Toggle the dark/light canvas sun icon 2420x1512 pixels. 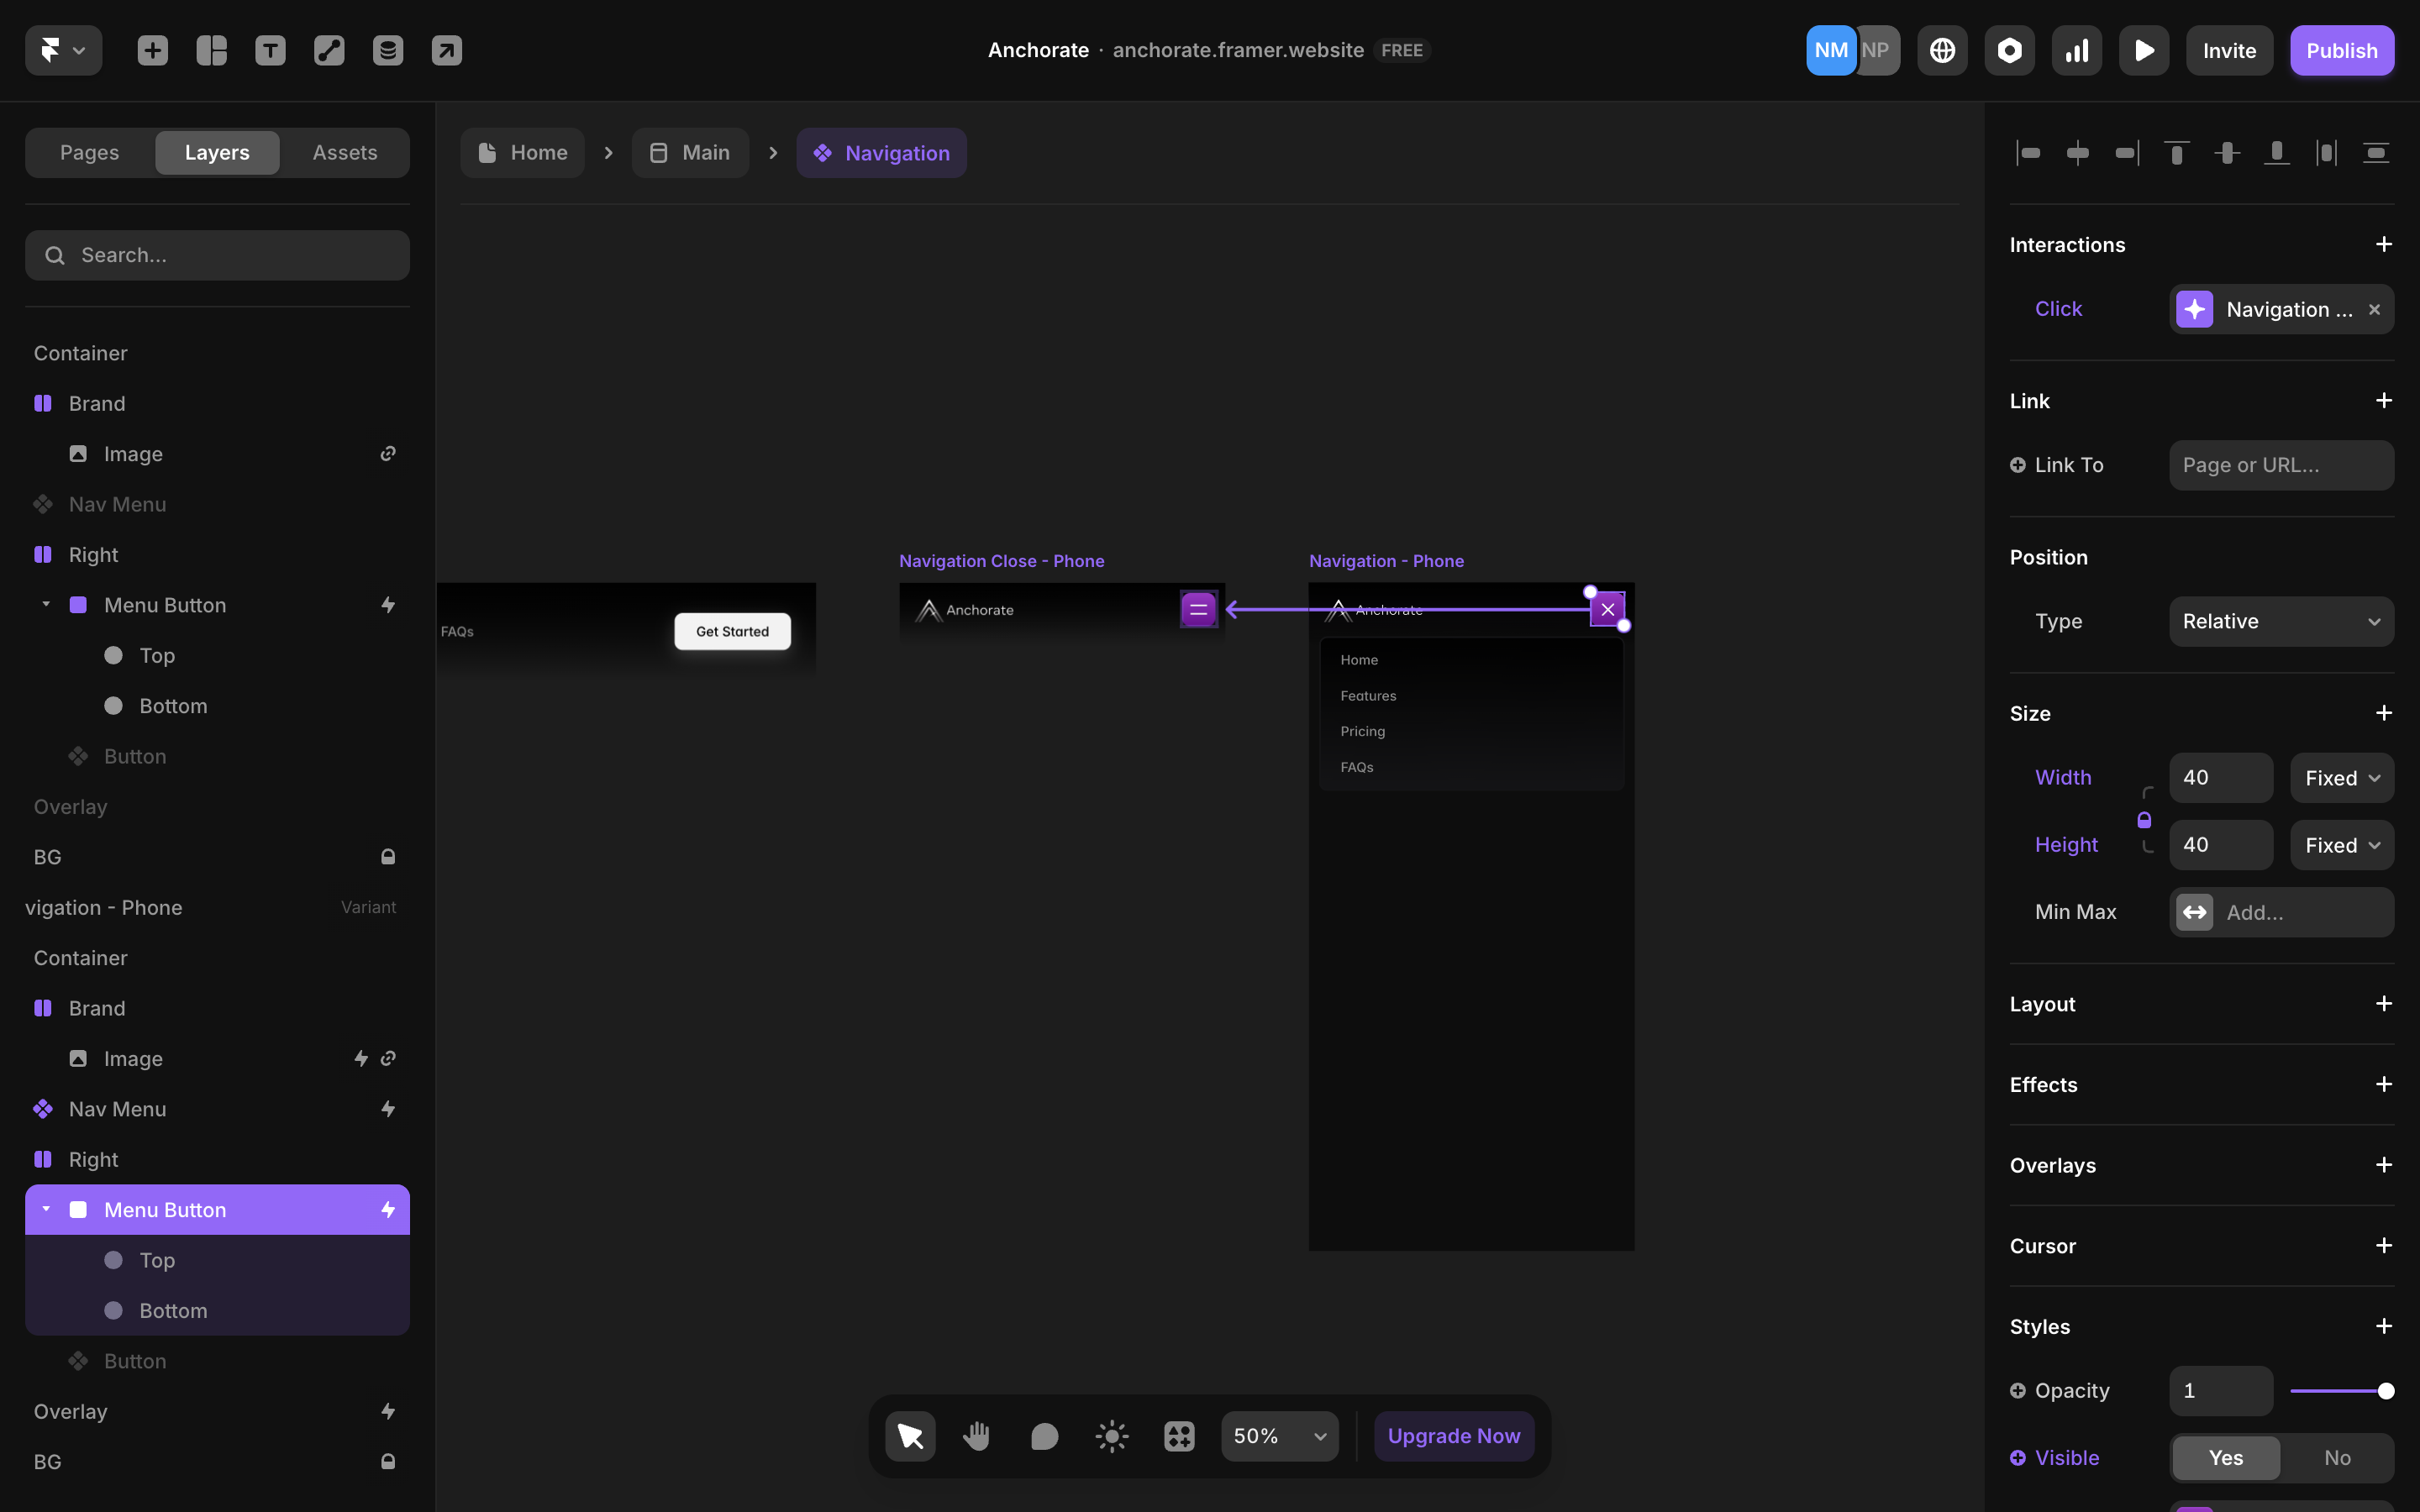point(1111,1436)
